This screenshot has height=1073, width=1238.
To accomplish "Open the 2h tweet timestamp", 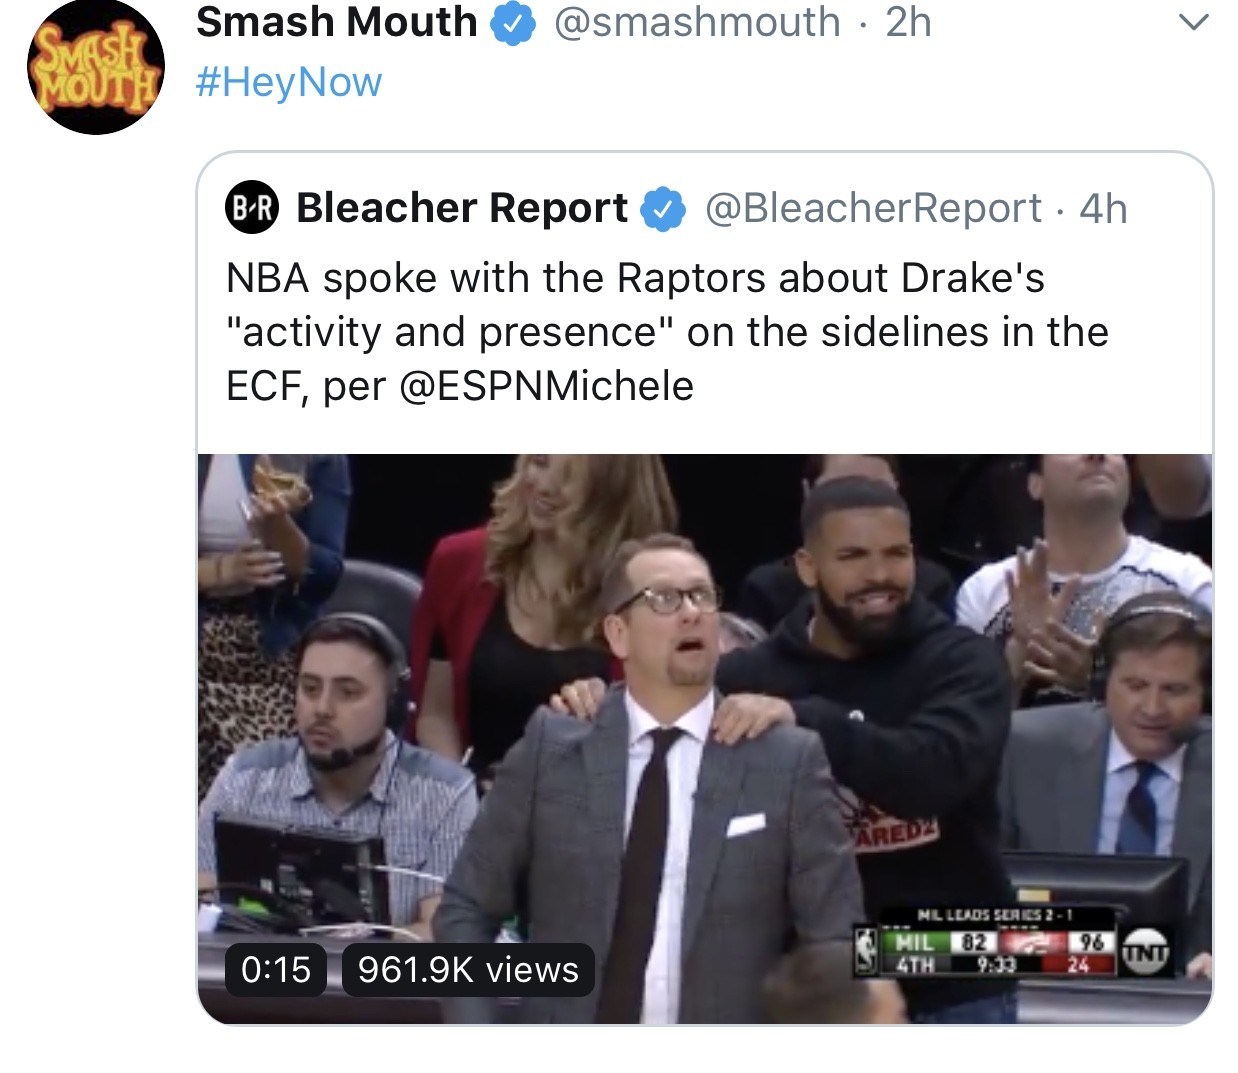I will [x=908, y=22].
